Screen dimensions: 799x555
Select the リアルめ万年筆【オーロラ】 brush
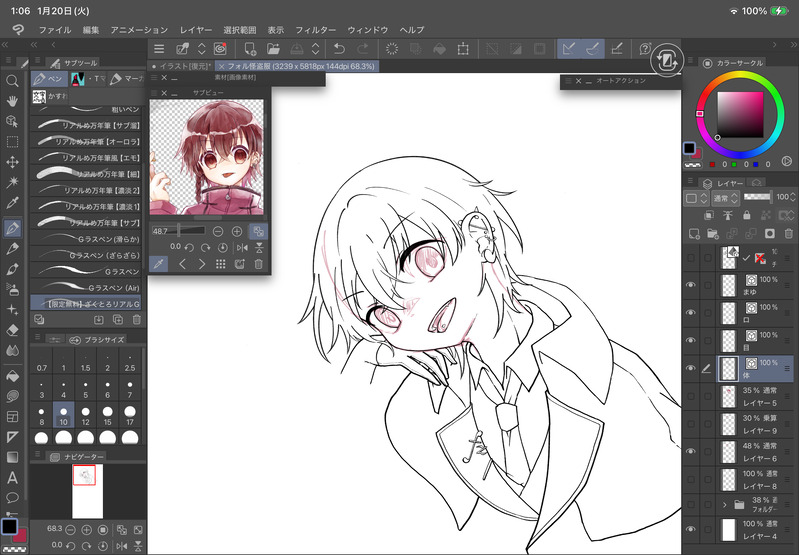click(86, 141)
